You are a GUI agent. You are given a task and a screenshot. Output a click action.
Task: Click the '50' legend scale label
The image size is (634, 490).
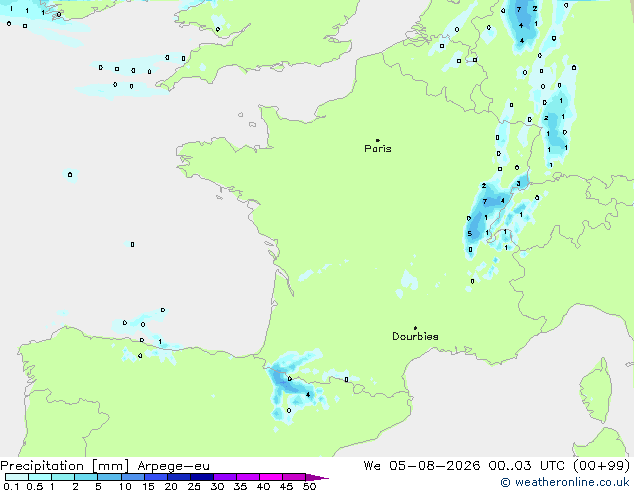pyautogui.click(x=309, y=486)
